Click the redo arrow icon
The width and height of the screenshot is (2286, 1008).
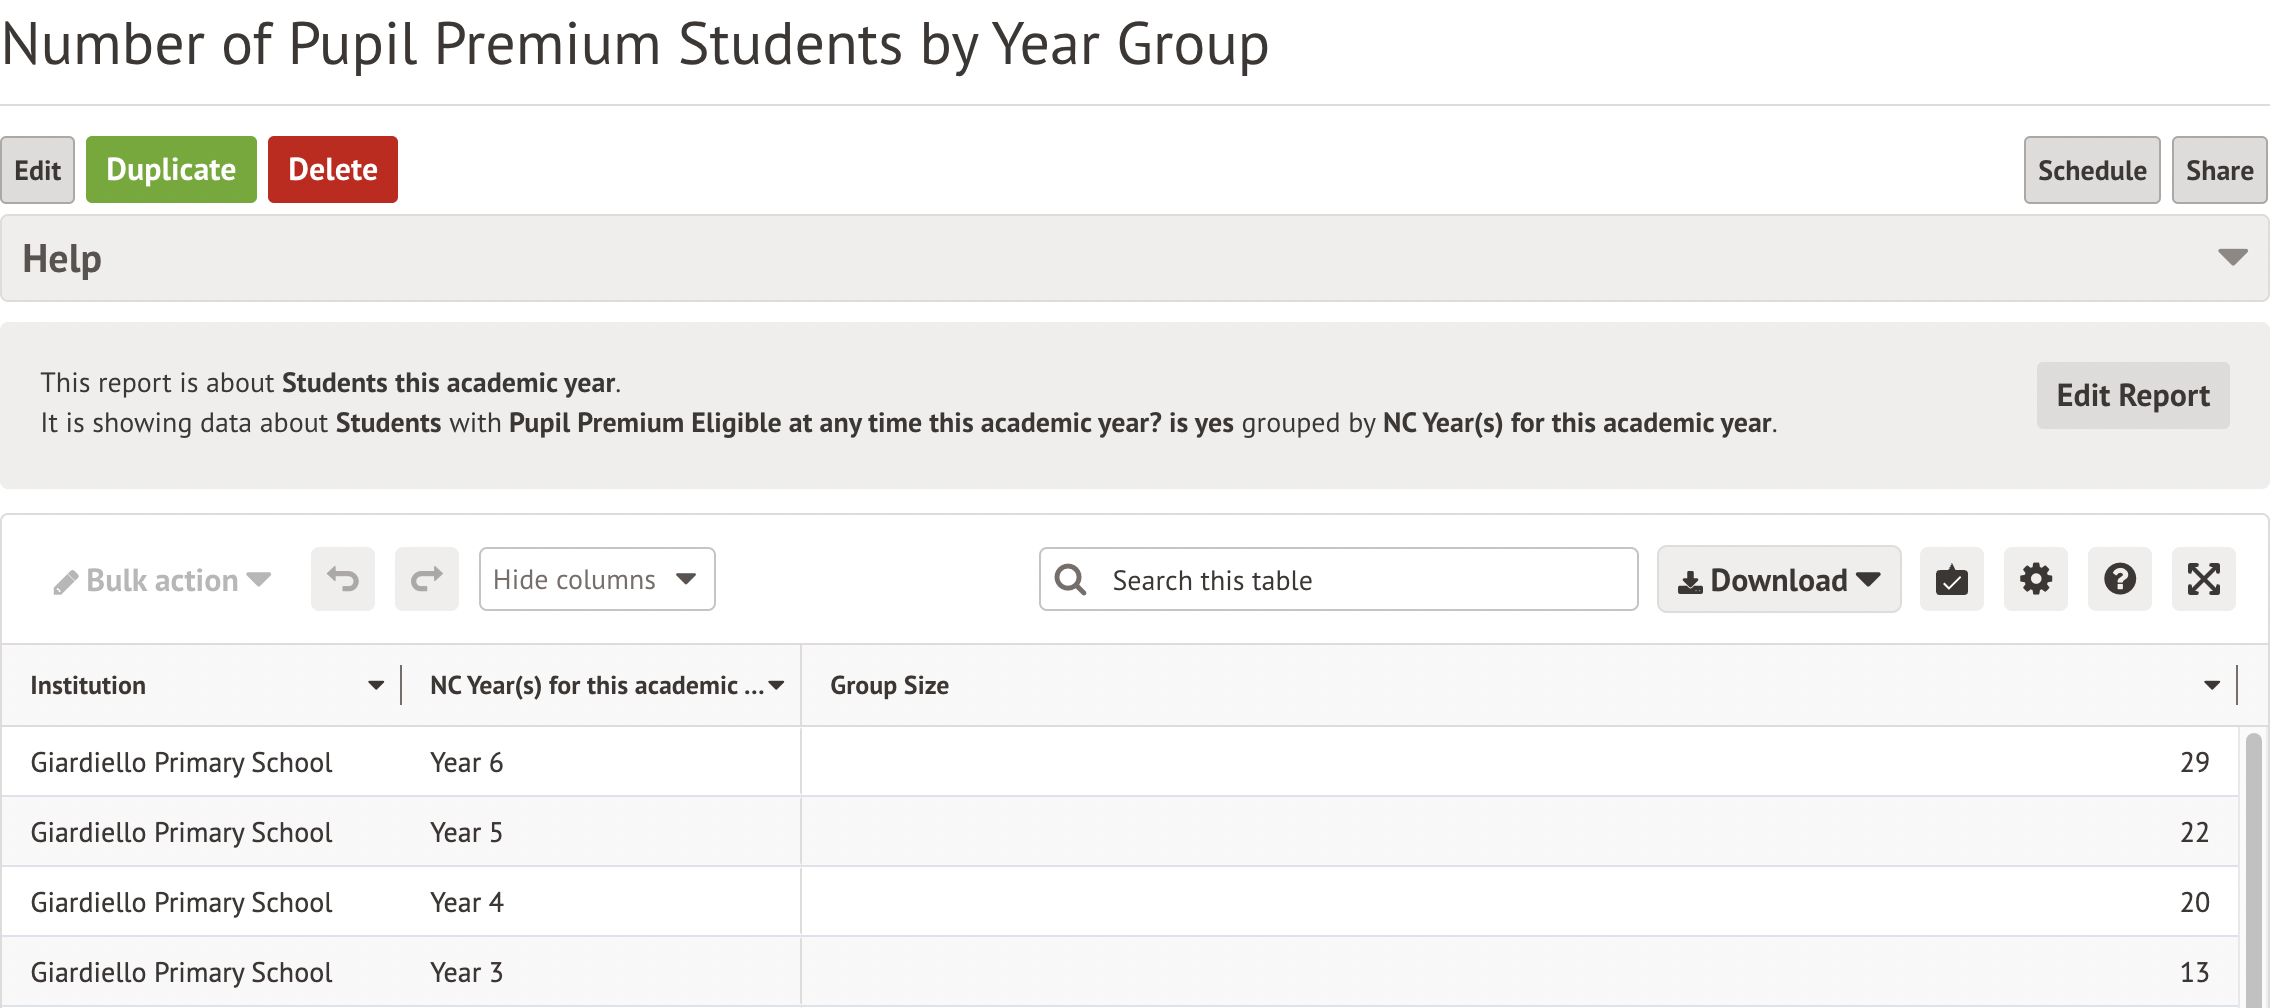pos(426,579)
